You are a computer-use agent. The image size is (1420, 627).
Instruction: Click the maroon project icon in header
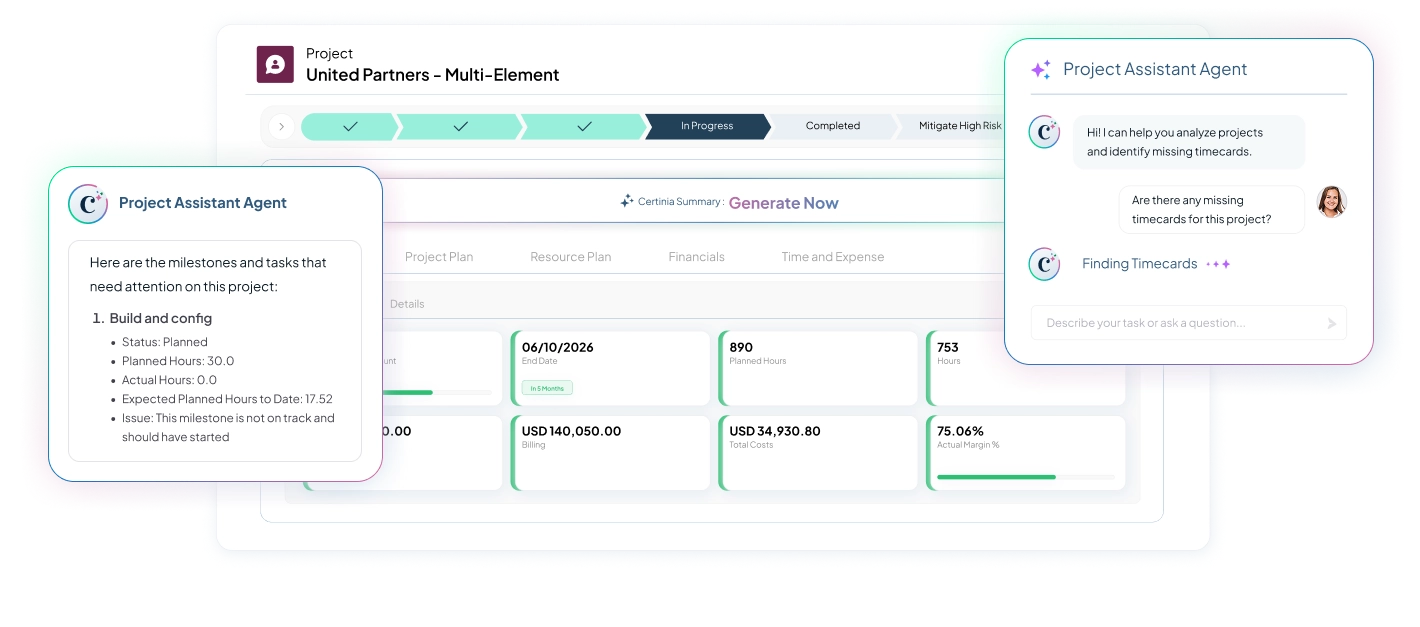275,64
